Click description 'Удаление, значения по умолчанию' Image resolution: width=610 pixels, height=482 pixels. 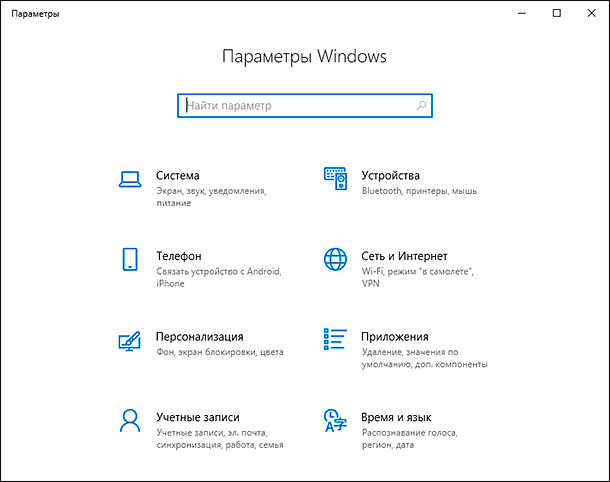pyautogui.click(x=424, y=358)
